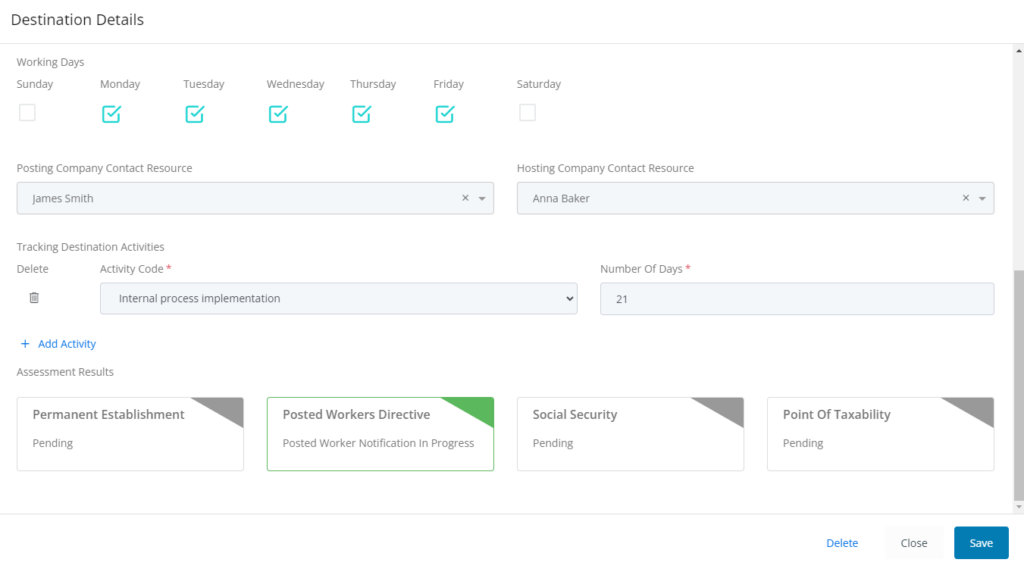Image resolution: width=1024 pixels, height=575 pixels.
Task: Click the Anna Baker selected value
Action: click(561, 198)
